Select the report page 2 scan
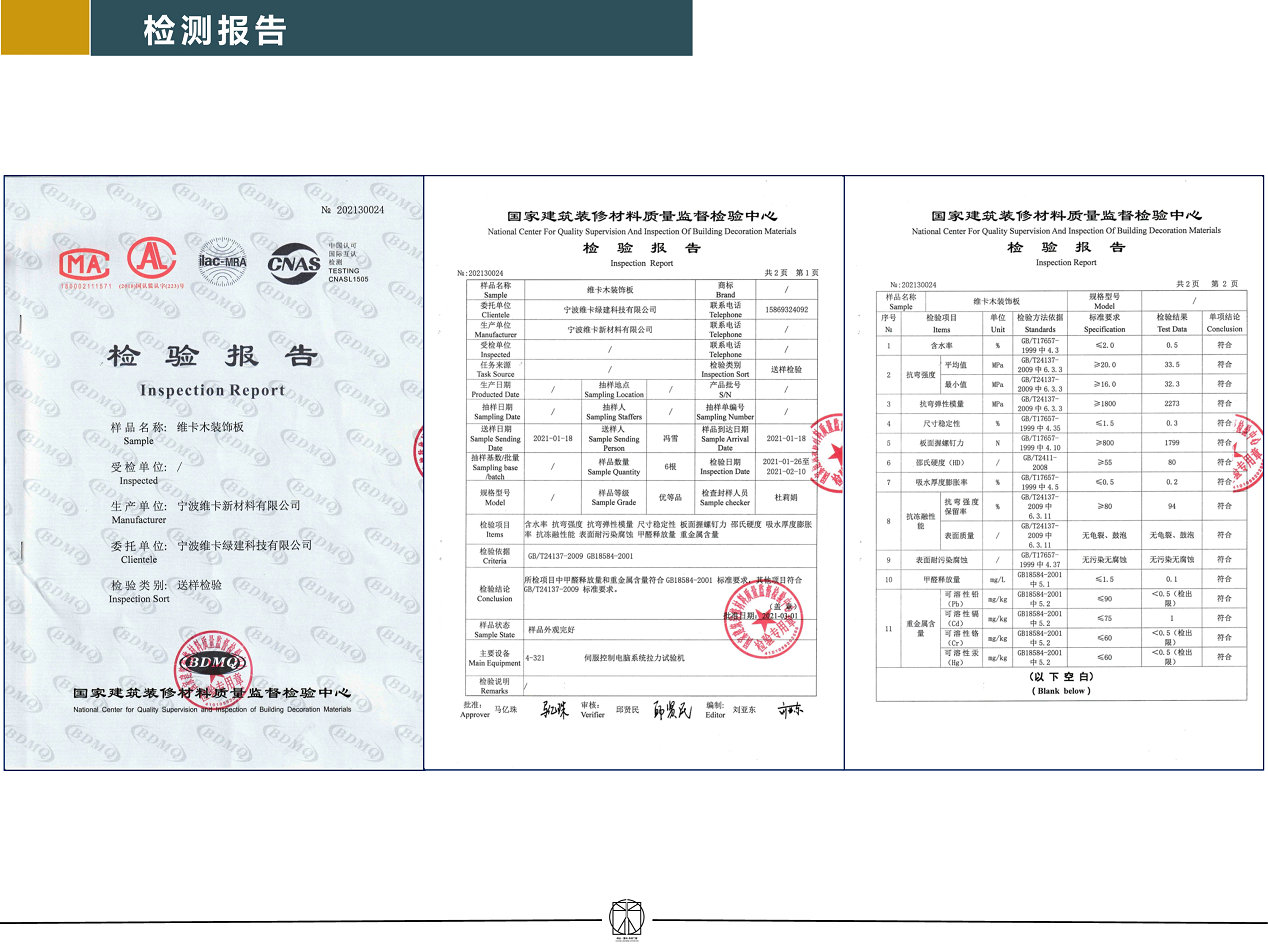The width and height of the screenshot is (1268, 951). point(1054,473)
